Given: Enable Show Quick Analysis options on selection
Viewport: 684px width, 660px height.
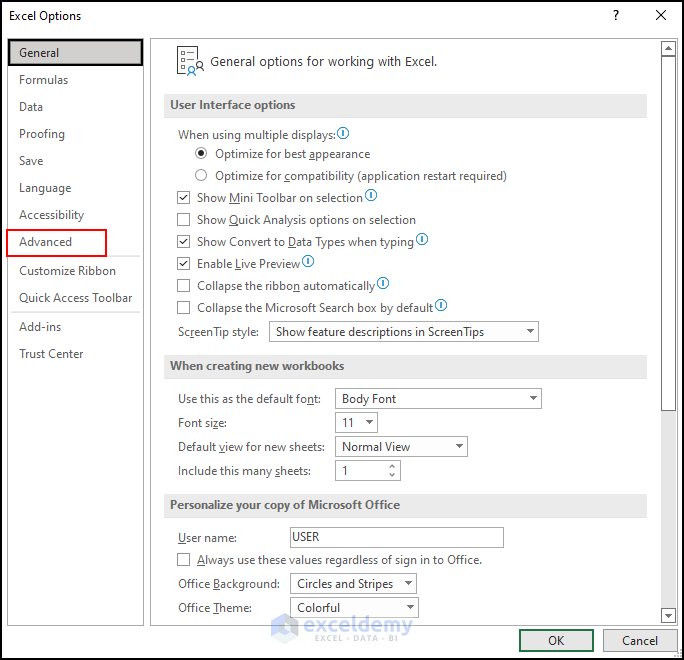Looking at the screenshot, I should coord(183,219).
